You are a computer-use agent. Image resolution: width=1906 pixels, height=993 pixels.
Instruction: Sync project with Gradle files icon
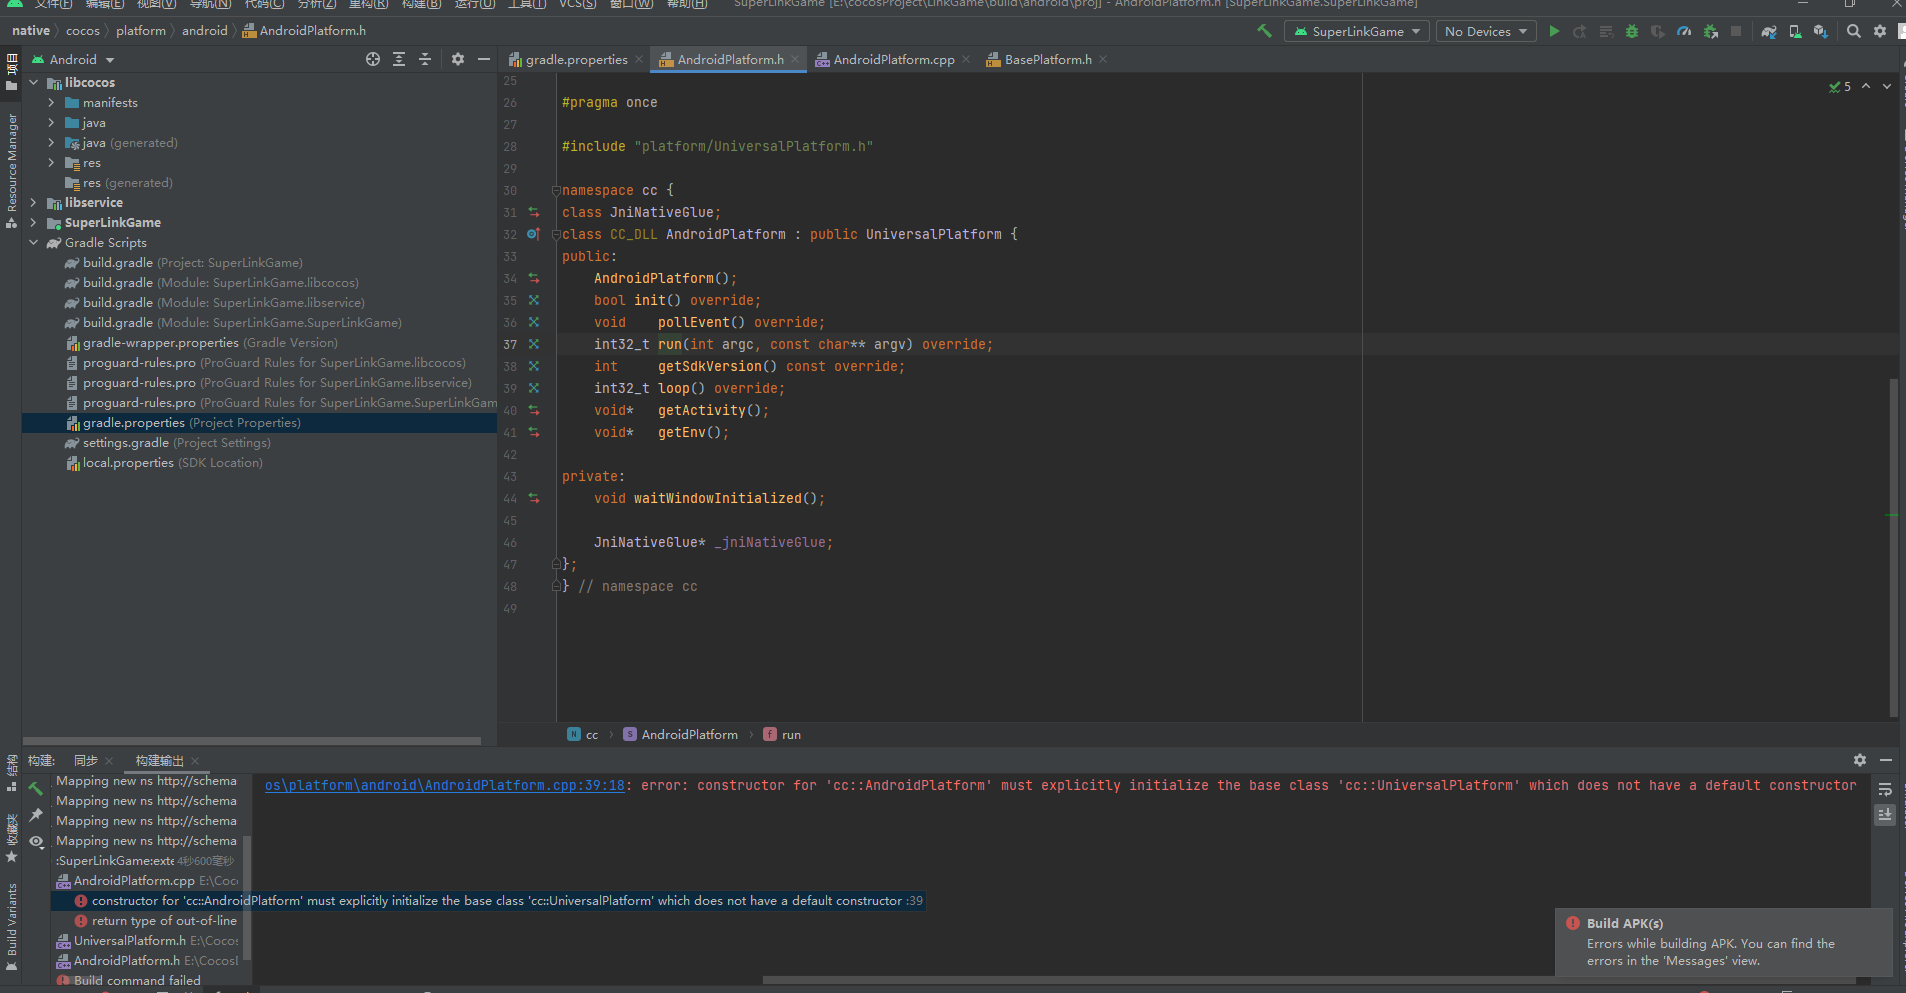tap(1769, 31)
